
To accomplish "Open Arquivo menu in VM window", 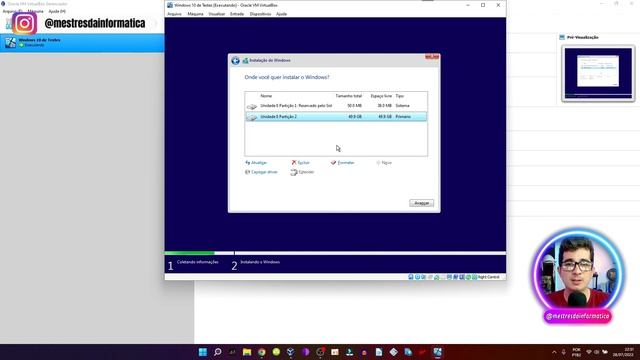I will pyautogui.click(x=174, y=14).
